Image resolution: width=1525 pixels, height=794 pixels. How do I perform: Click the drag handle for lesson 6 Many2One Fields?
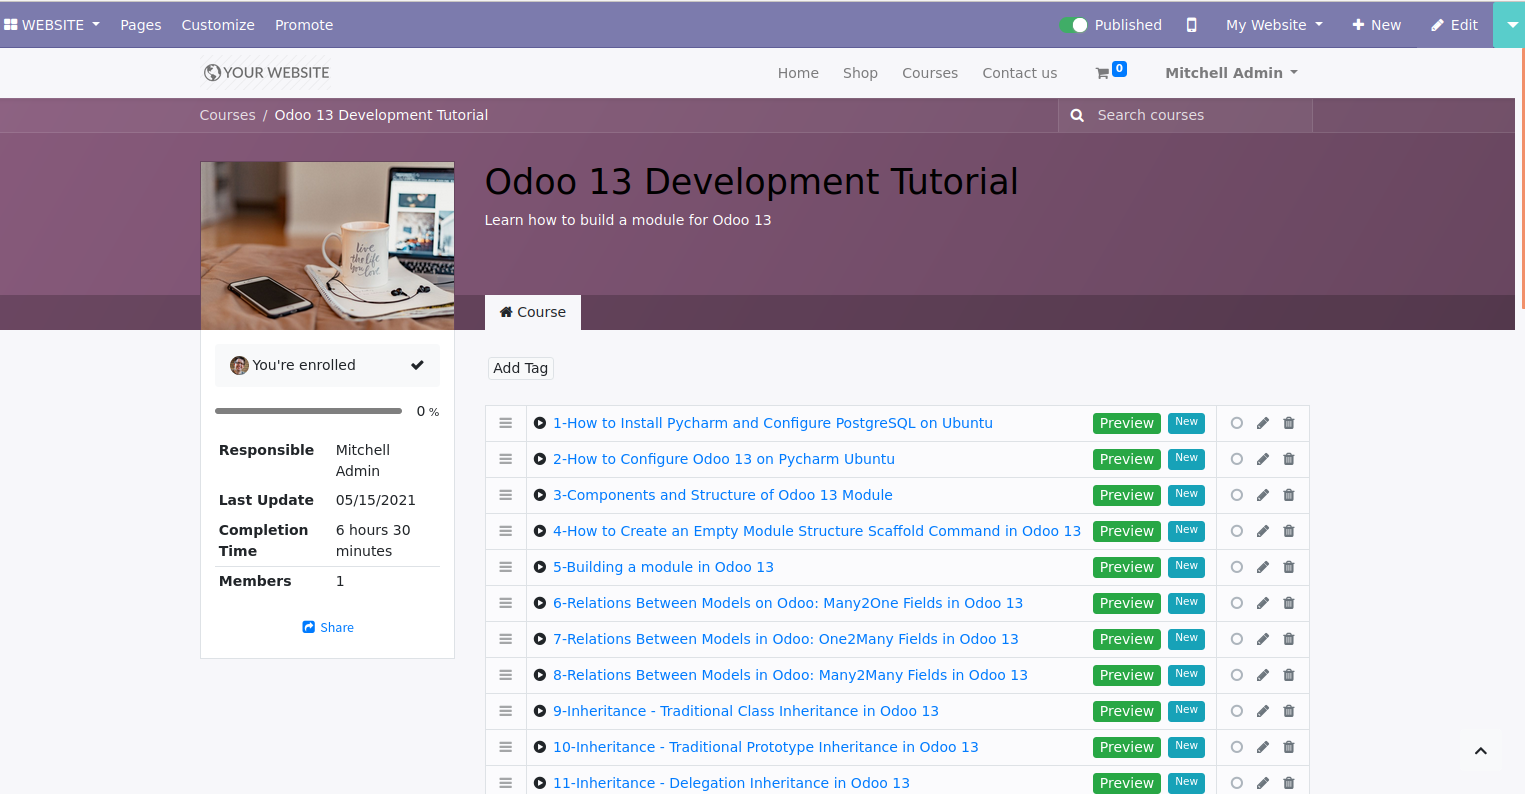coord(506,603)
